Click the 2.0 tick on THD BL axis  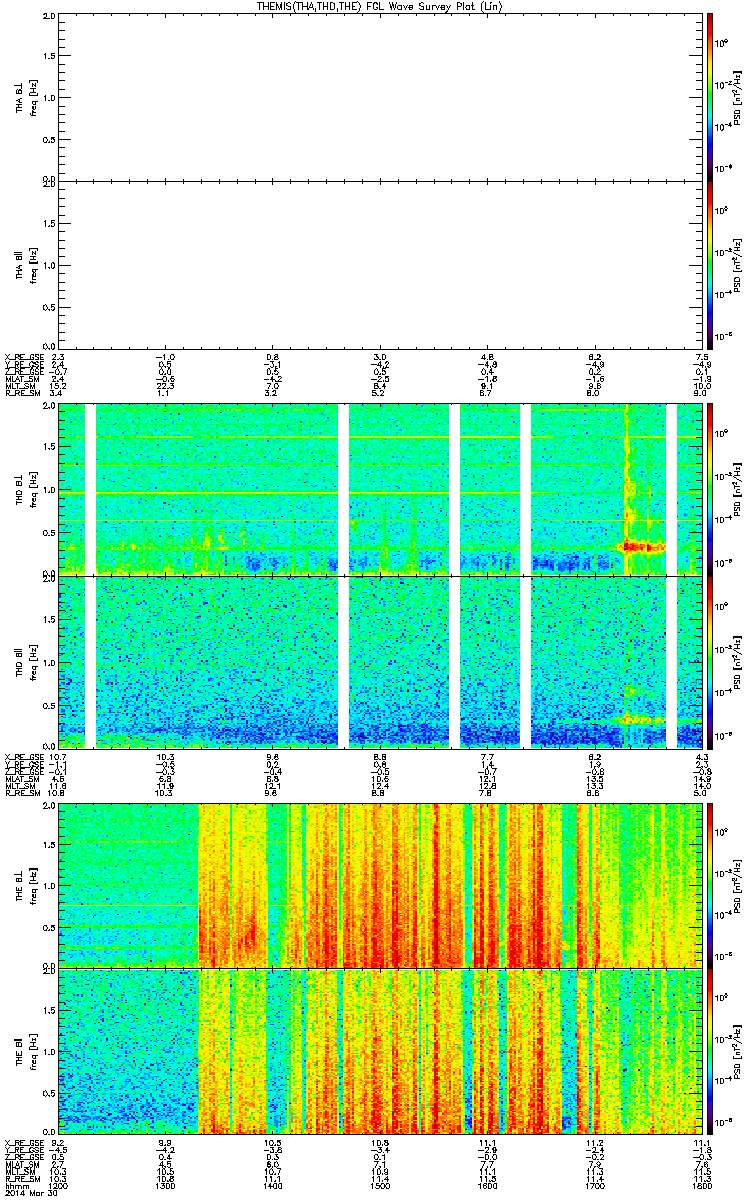[x=48, y=407]
